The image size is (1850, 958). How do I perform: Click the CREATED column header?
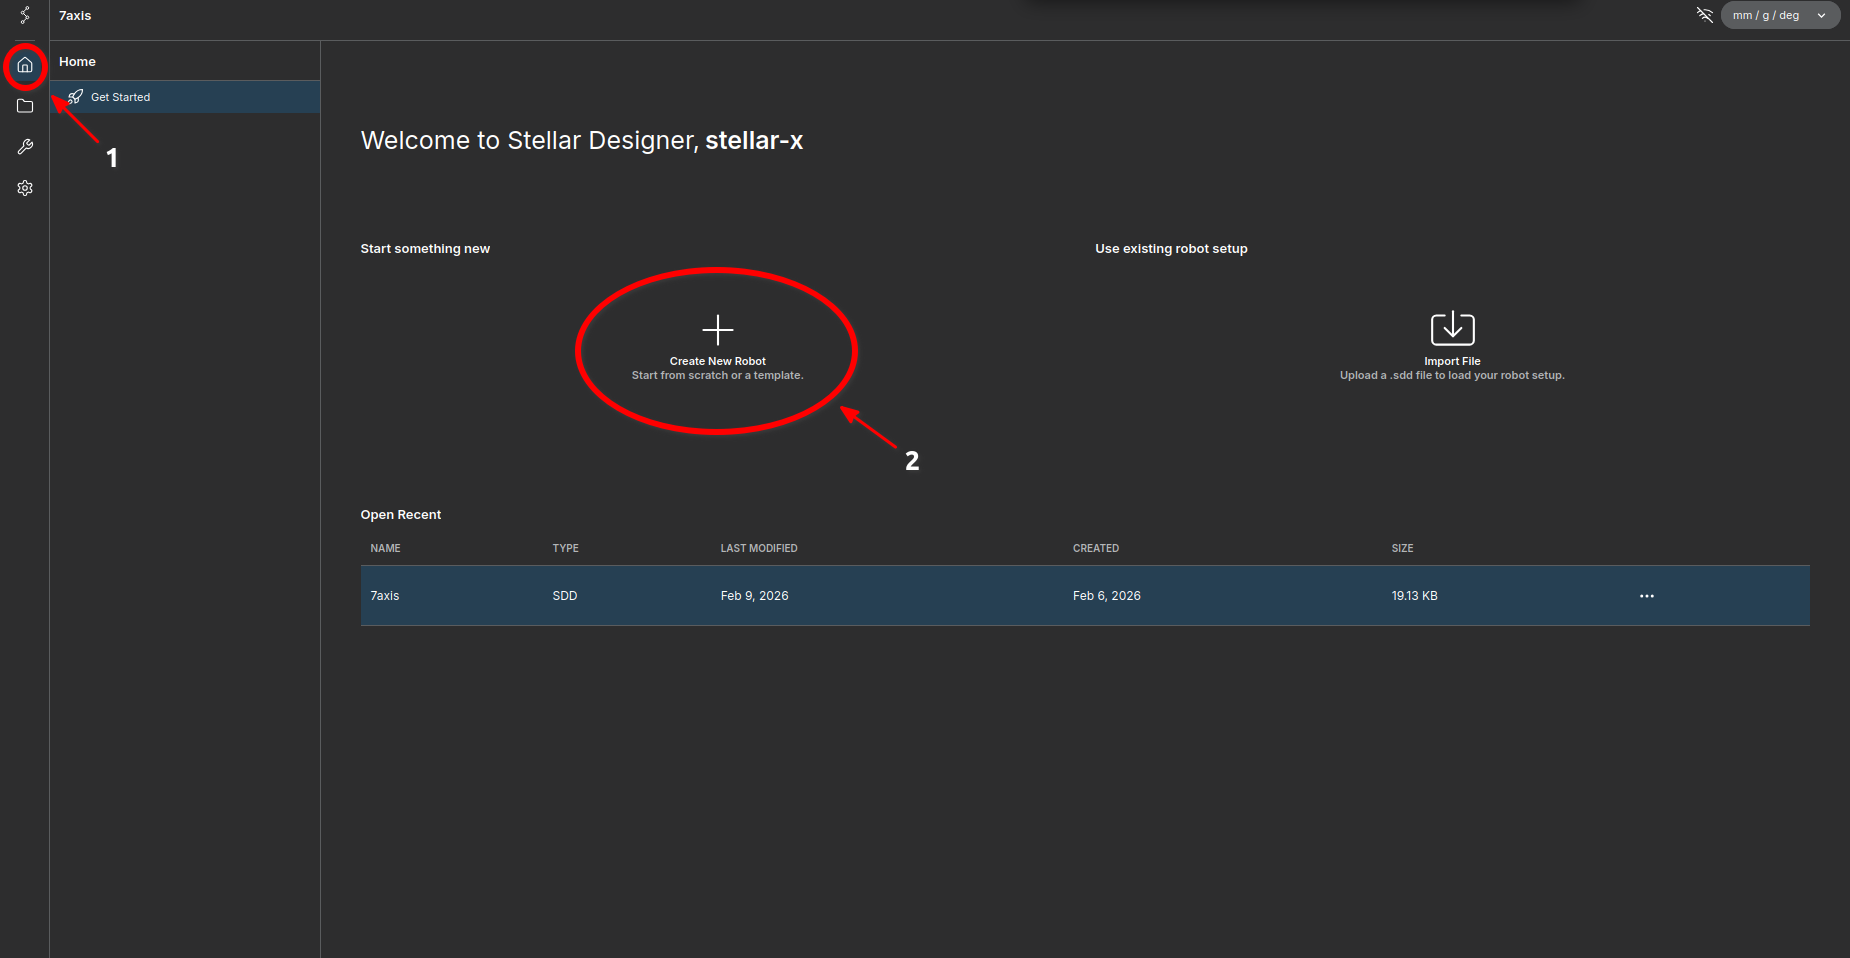point(1095,548)
